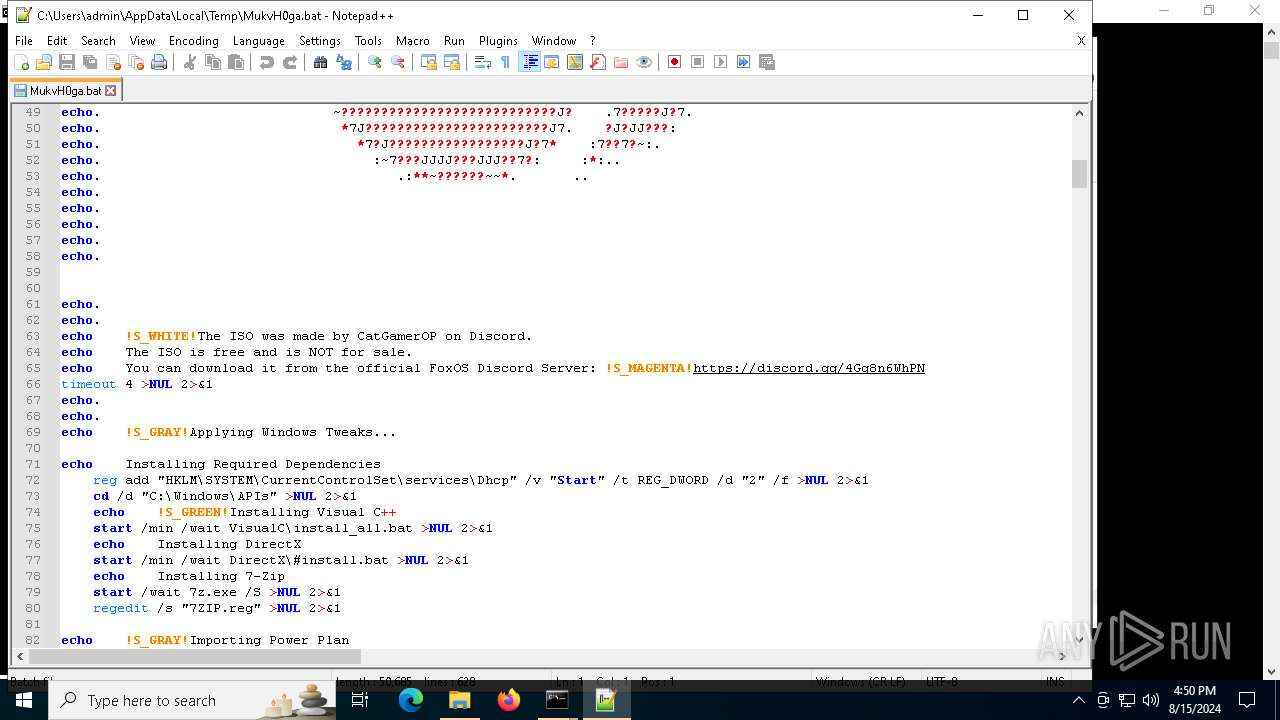Click the horizontal scrollbar thumb in Notepad++
Viewport: 1280px width, 720px height.
pos(195,656)
